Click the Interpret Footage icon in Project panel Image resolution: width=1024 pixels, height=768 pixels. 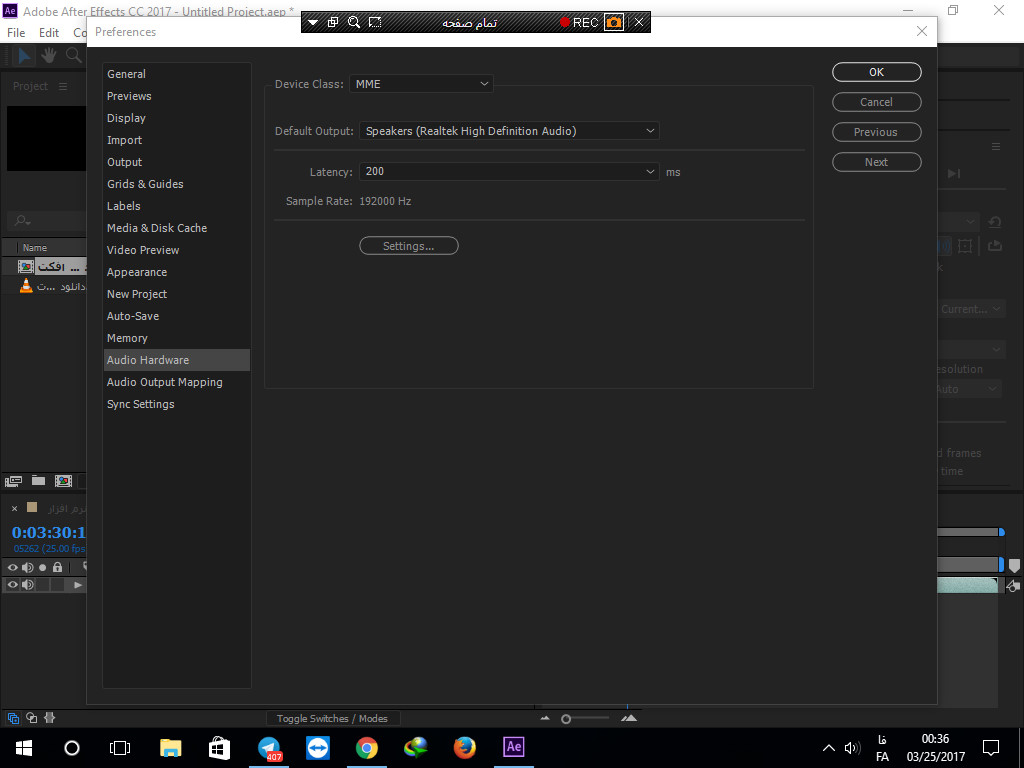14,481
